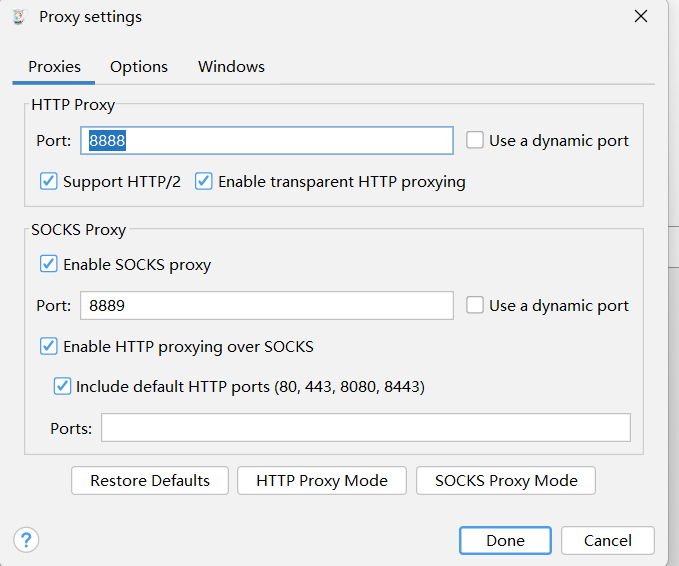Click the Charles icon in the title bar
The width and height of the screenshot is (679, 566).
tap(18, 17)
